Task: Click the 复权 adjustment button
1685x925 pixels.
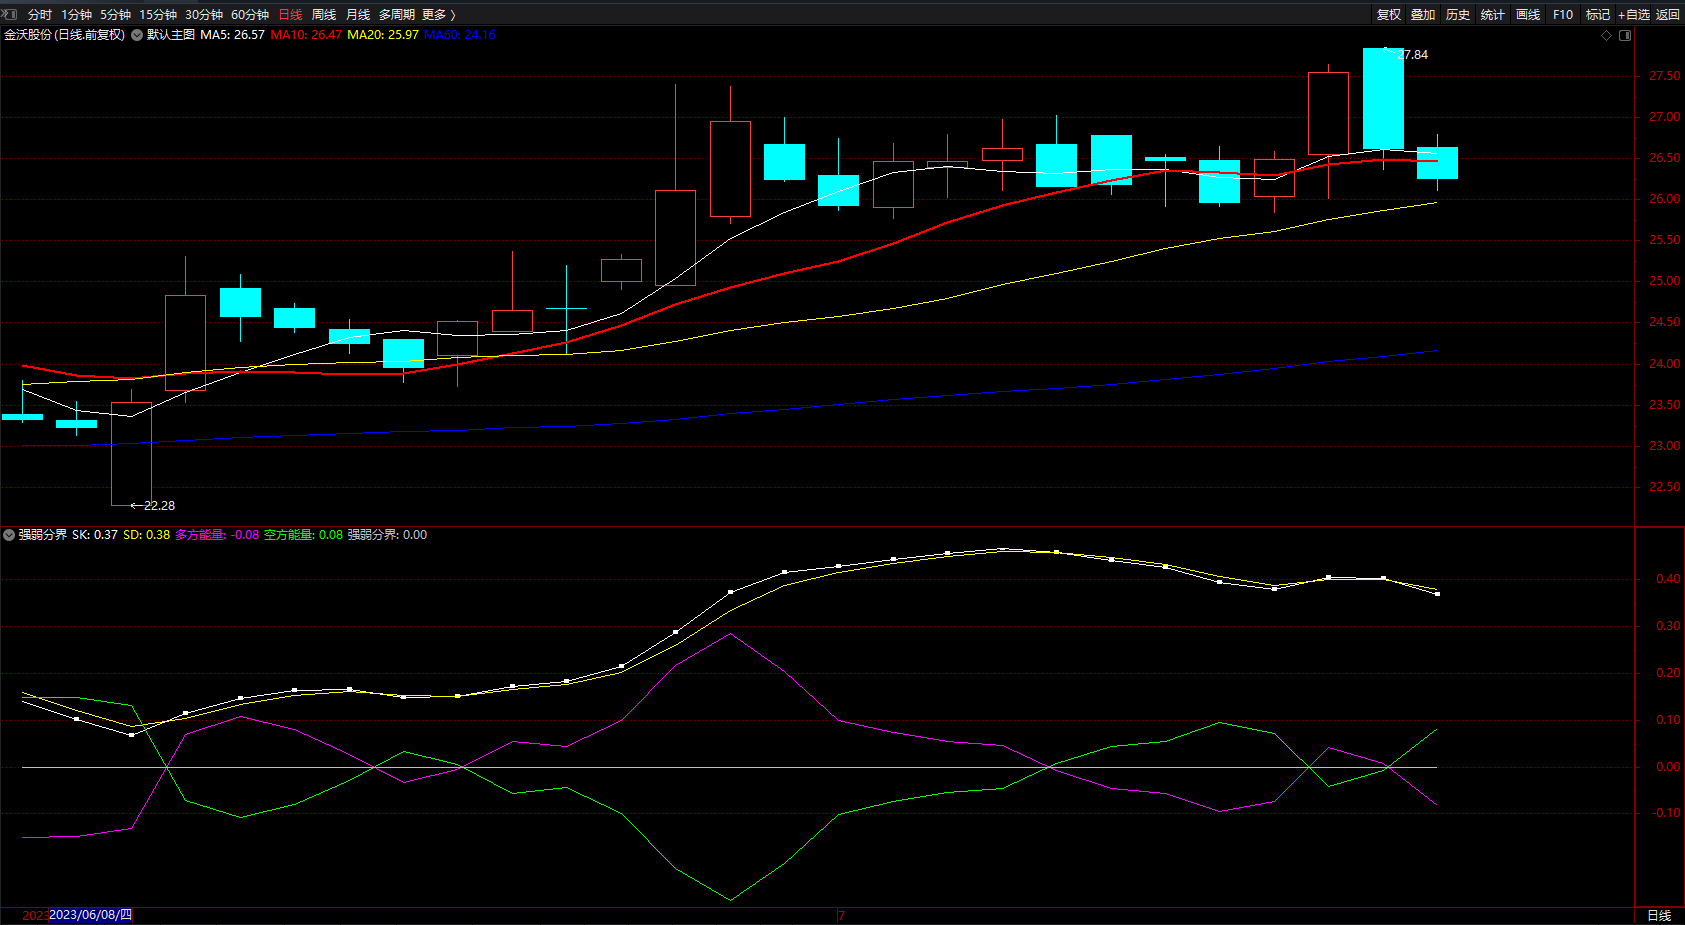Action: pos(1389,14)
